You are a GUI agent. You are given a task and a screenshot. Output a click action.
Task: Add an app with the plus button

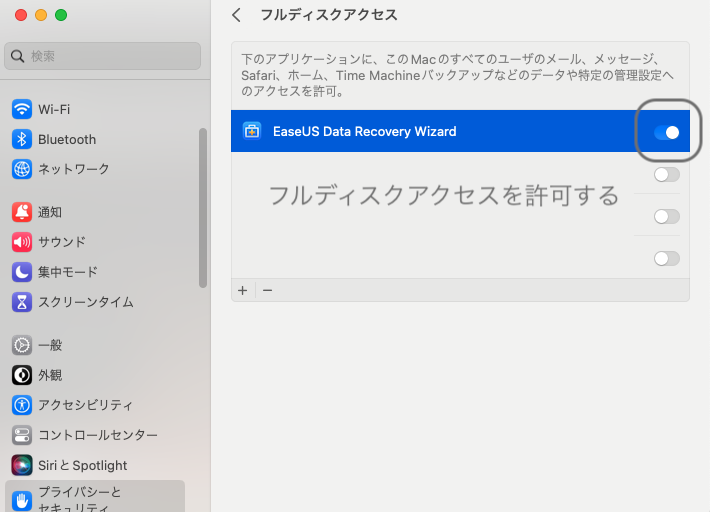click(x=243, y=290)
